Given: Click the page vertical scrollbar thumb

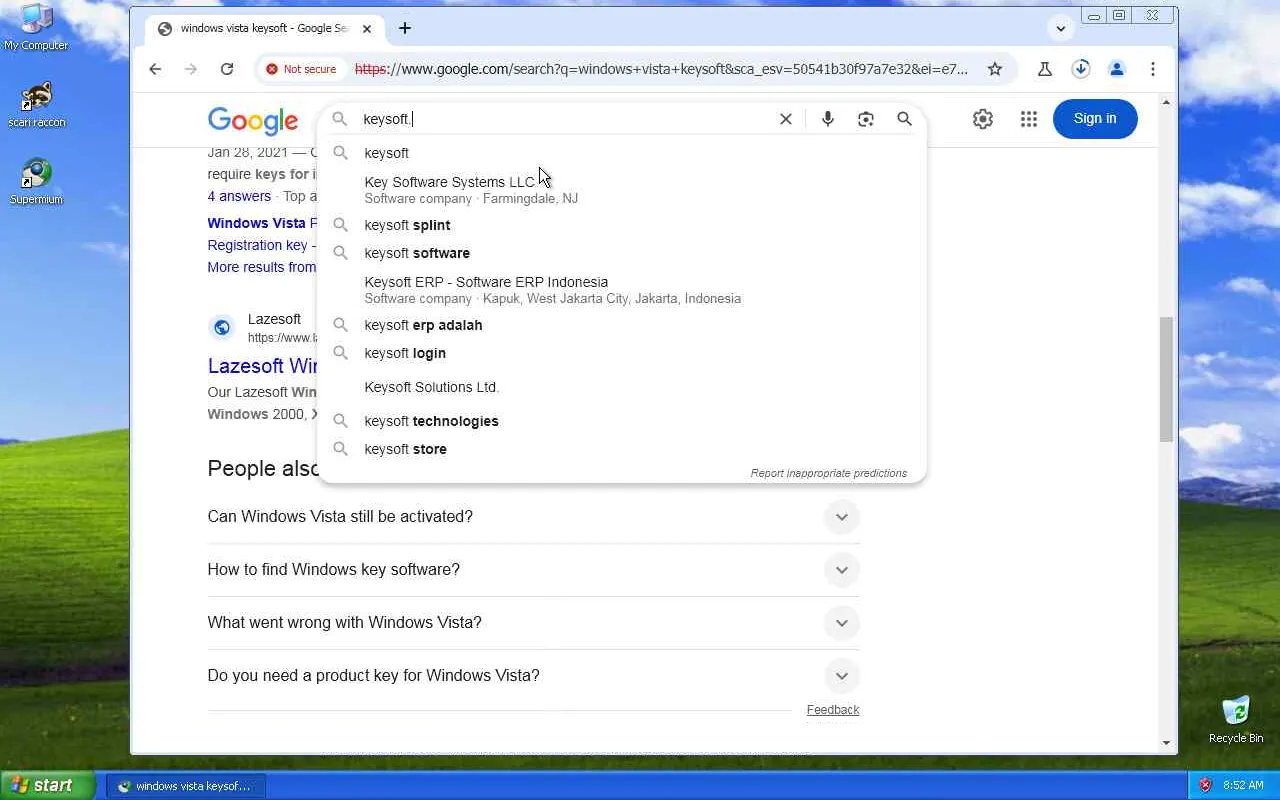Looking at the screenshot, I should [x=1166, y=378].
